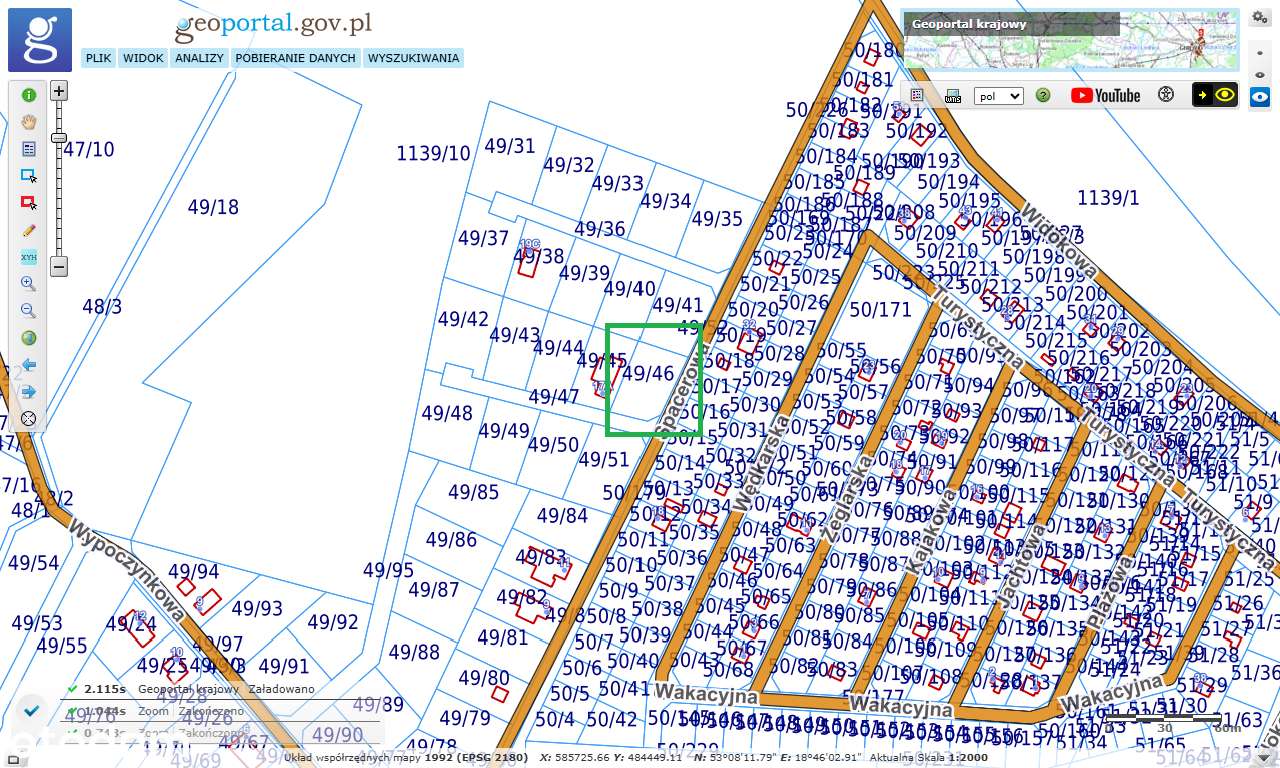Click parcel label 49/95
Screen dimensions: 1280x768
[x=388, y=570]
